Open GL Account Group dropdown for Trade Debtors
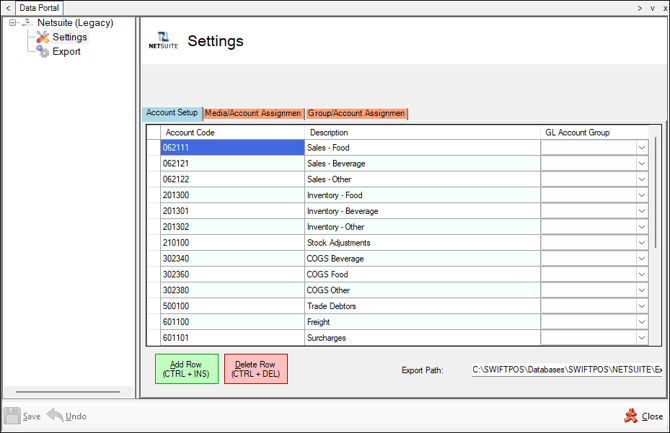The height and width of the screenshot is (433, 670). tap(641, 306)
